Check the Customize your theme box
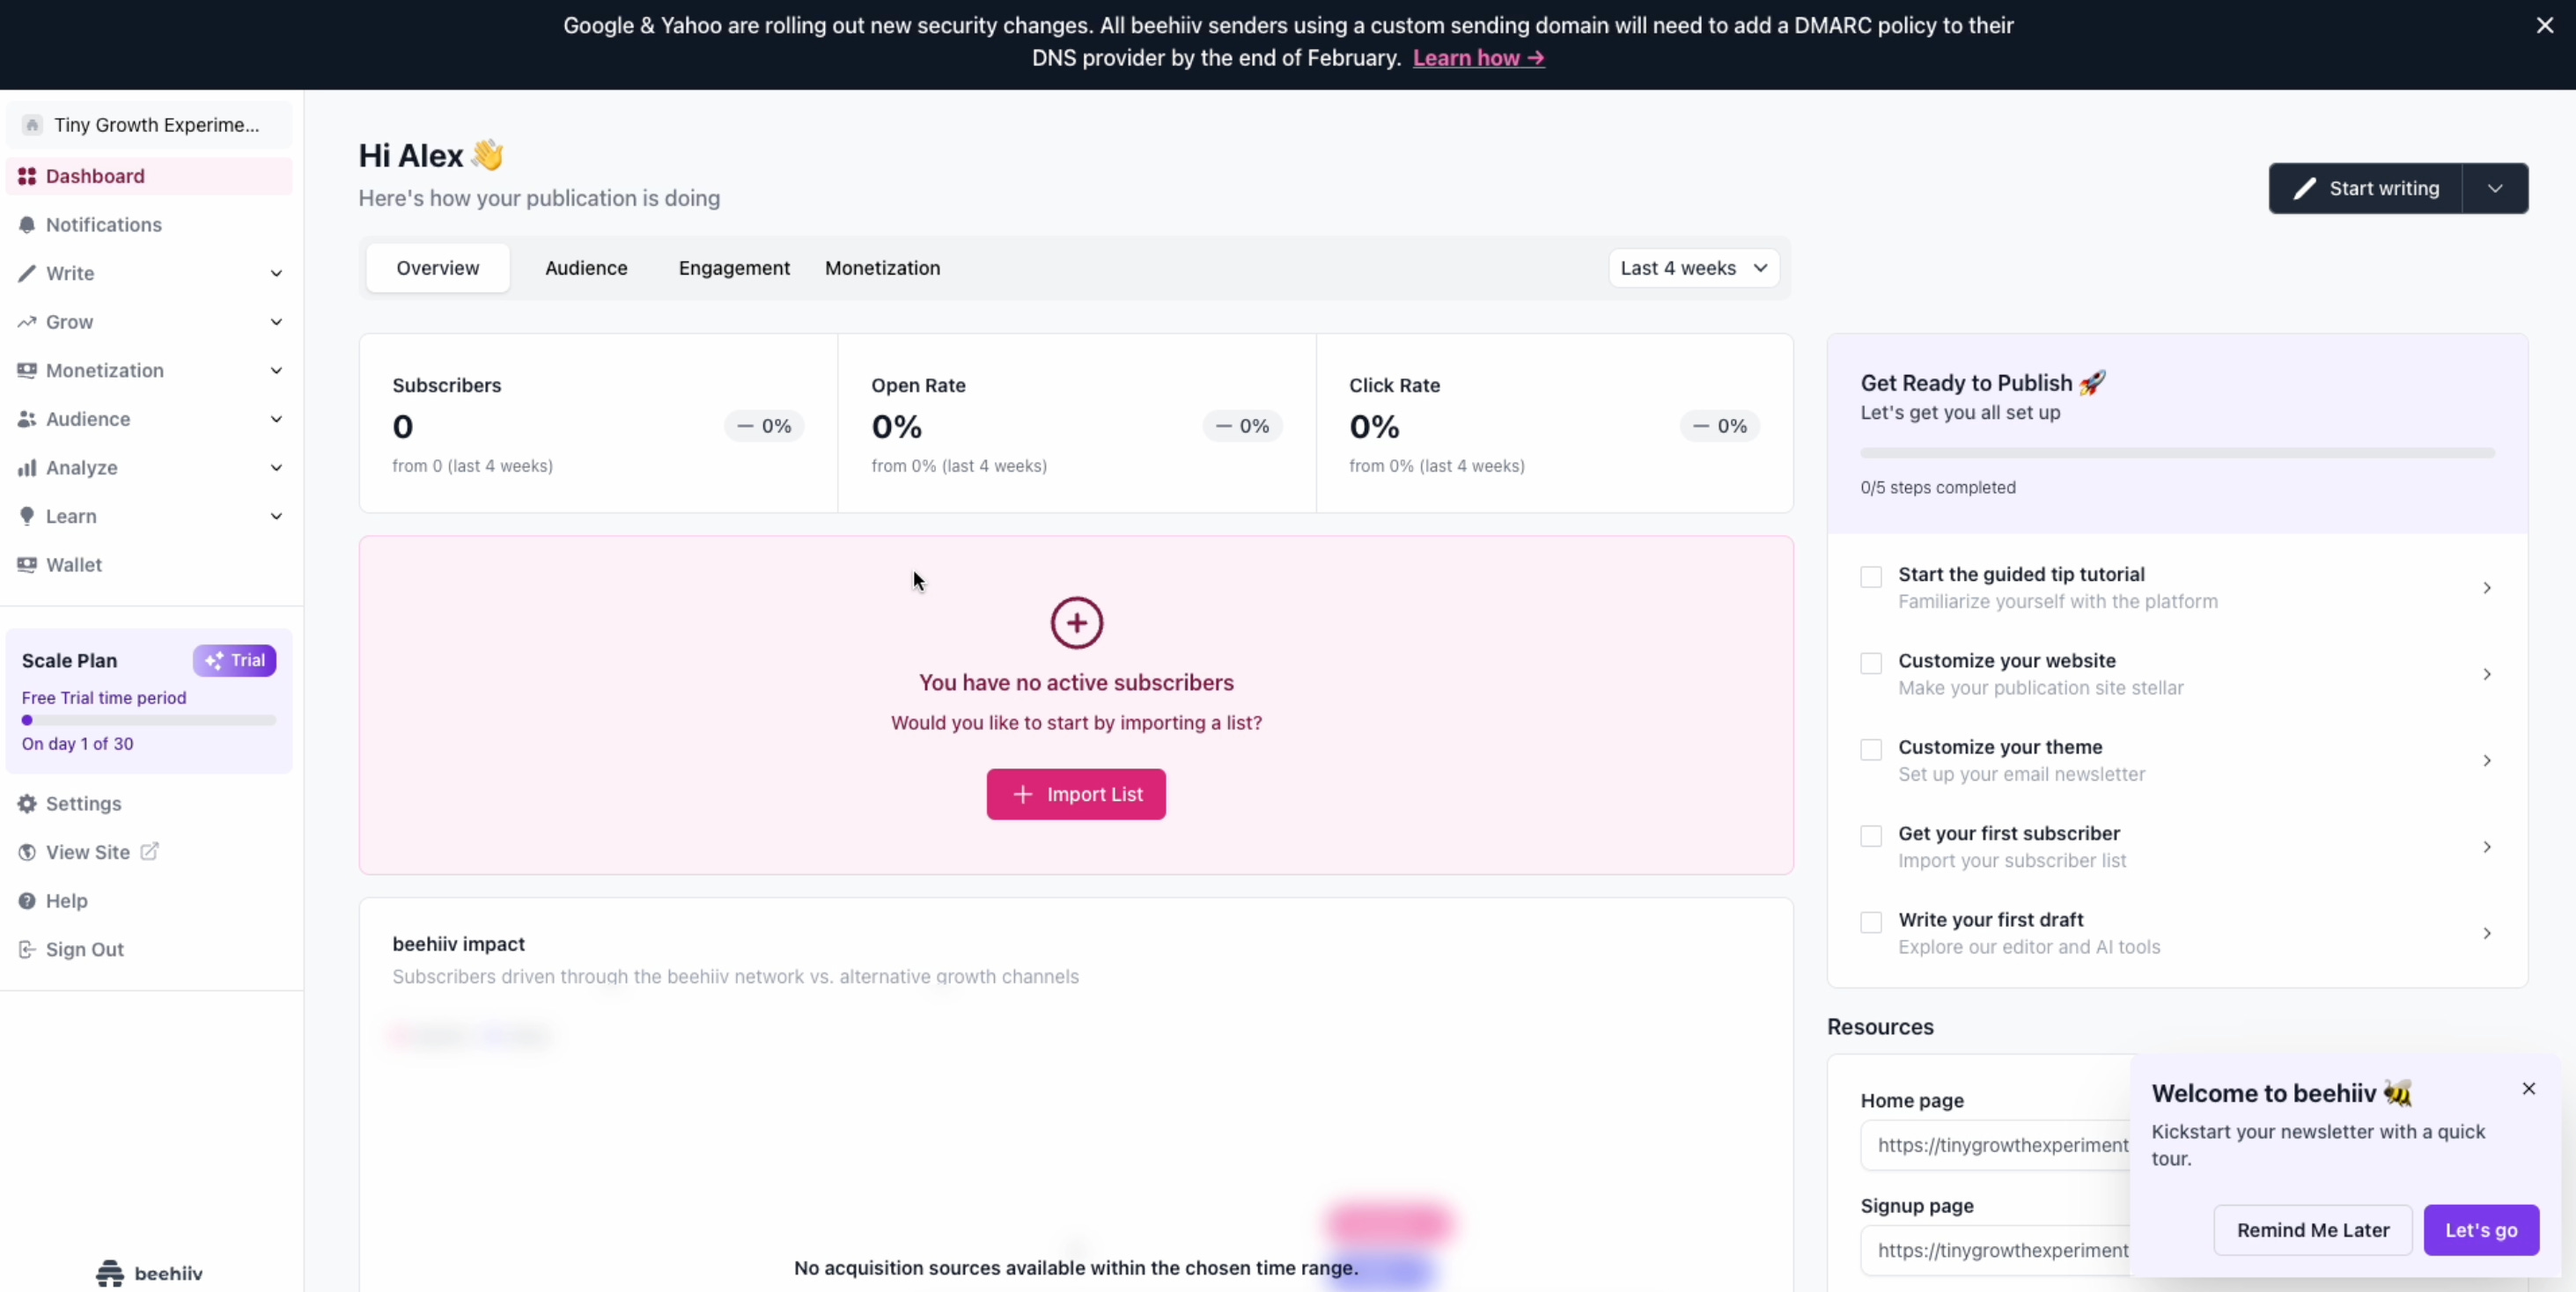The width and height of the screenshot is (2576, 1292). (x=1871, y=750)
